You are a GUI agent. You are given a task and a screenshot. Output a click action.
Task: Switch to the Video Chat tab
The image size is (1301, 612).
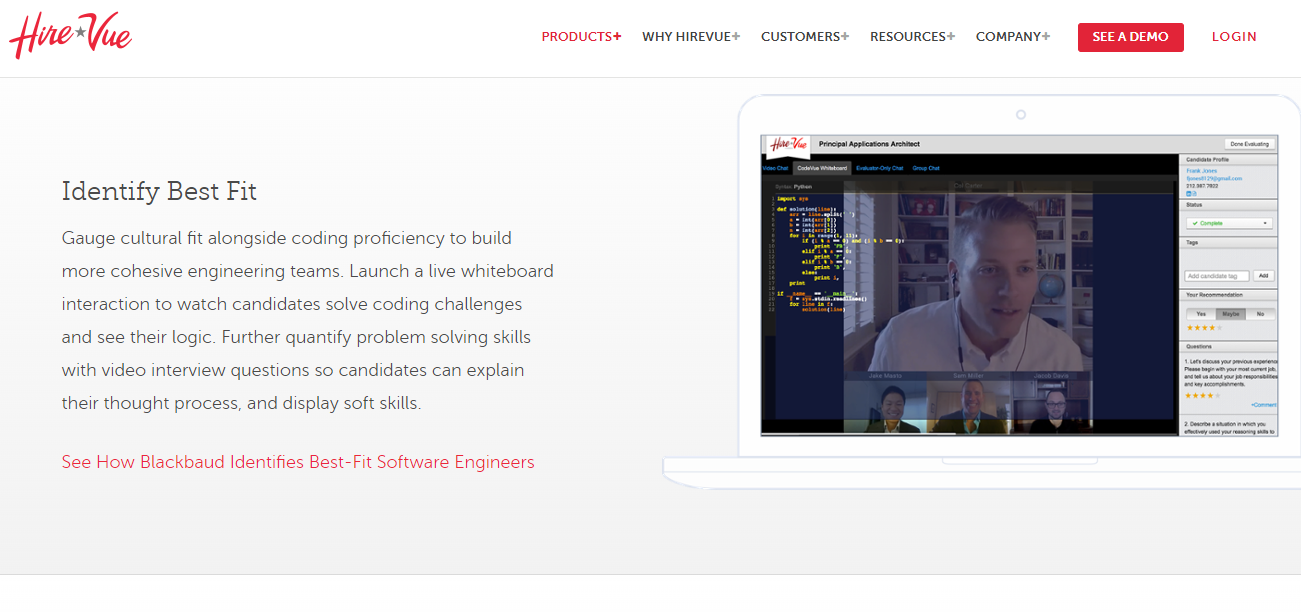[x=776, y=168]
